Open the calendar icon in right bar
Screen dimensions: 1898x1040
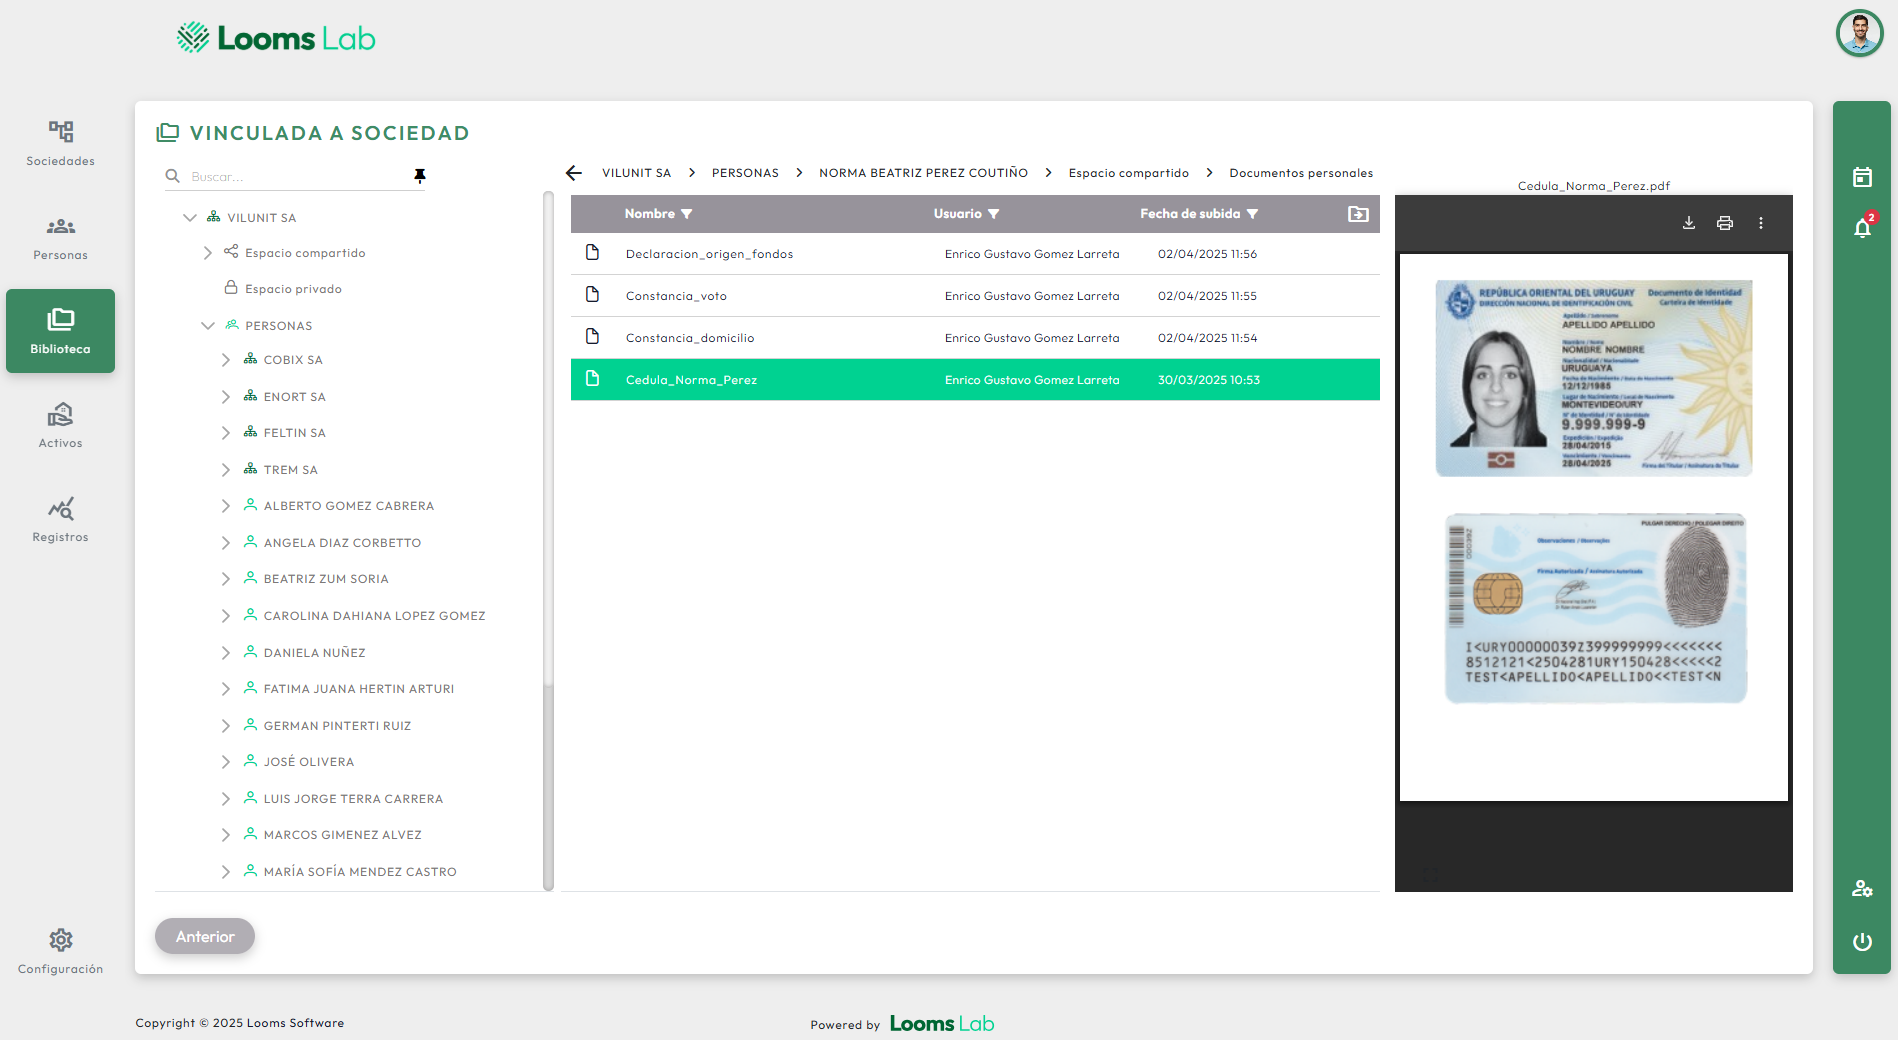pyautogui.click(x=1861, y=178)
